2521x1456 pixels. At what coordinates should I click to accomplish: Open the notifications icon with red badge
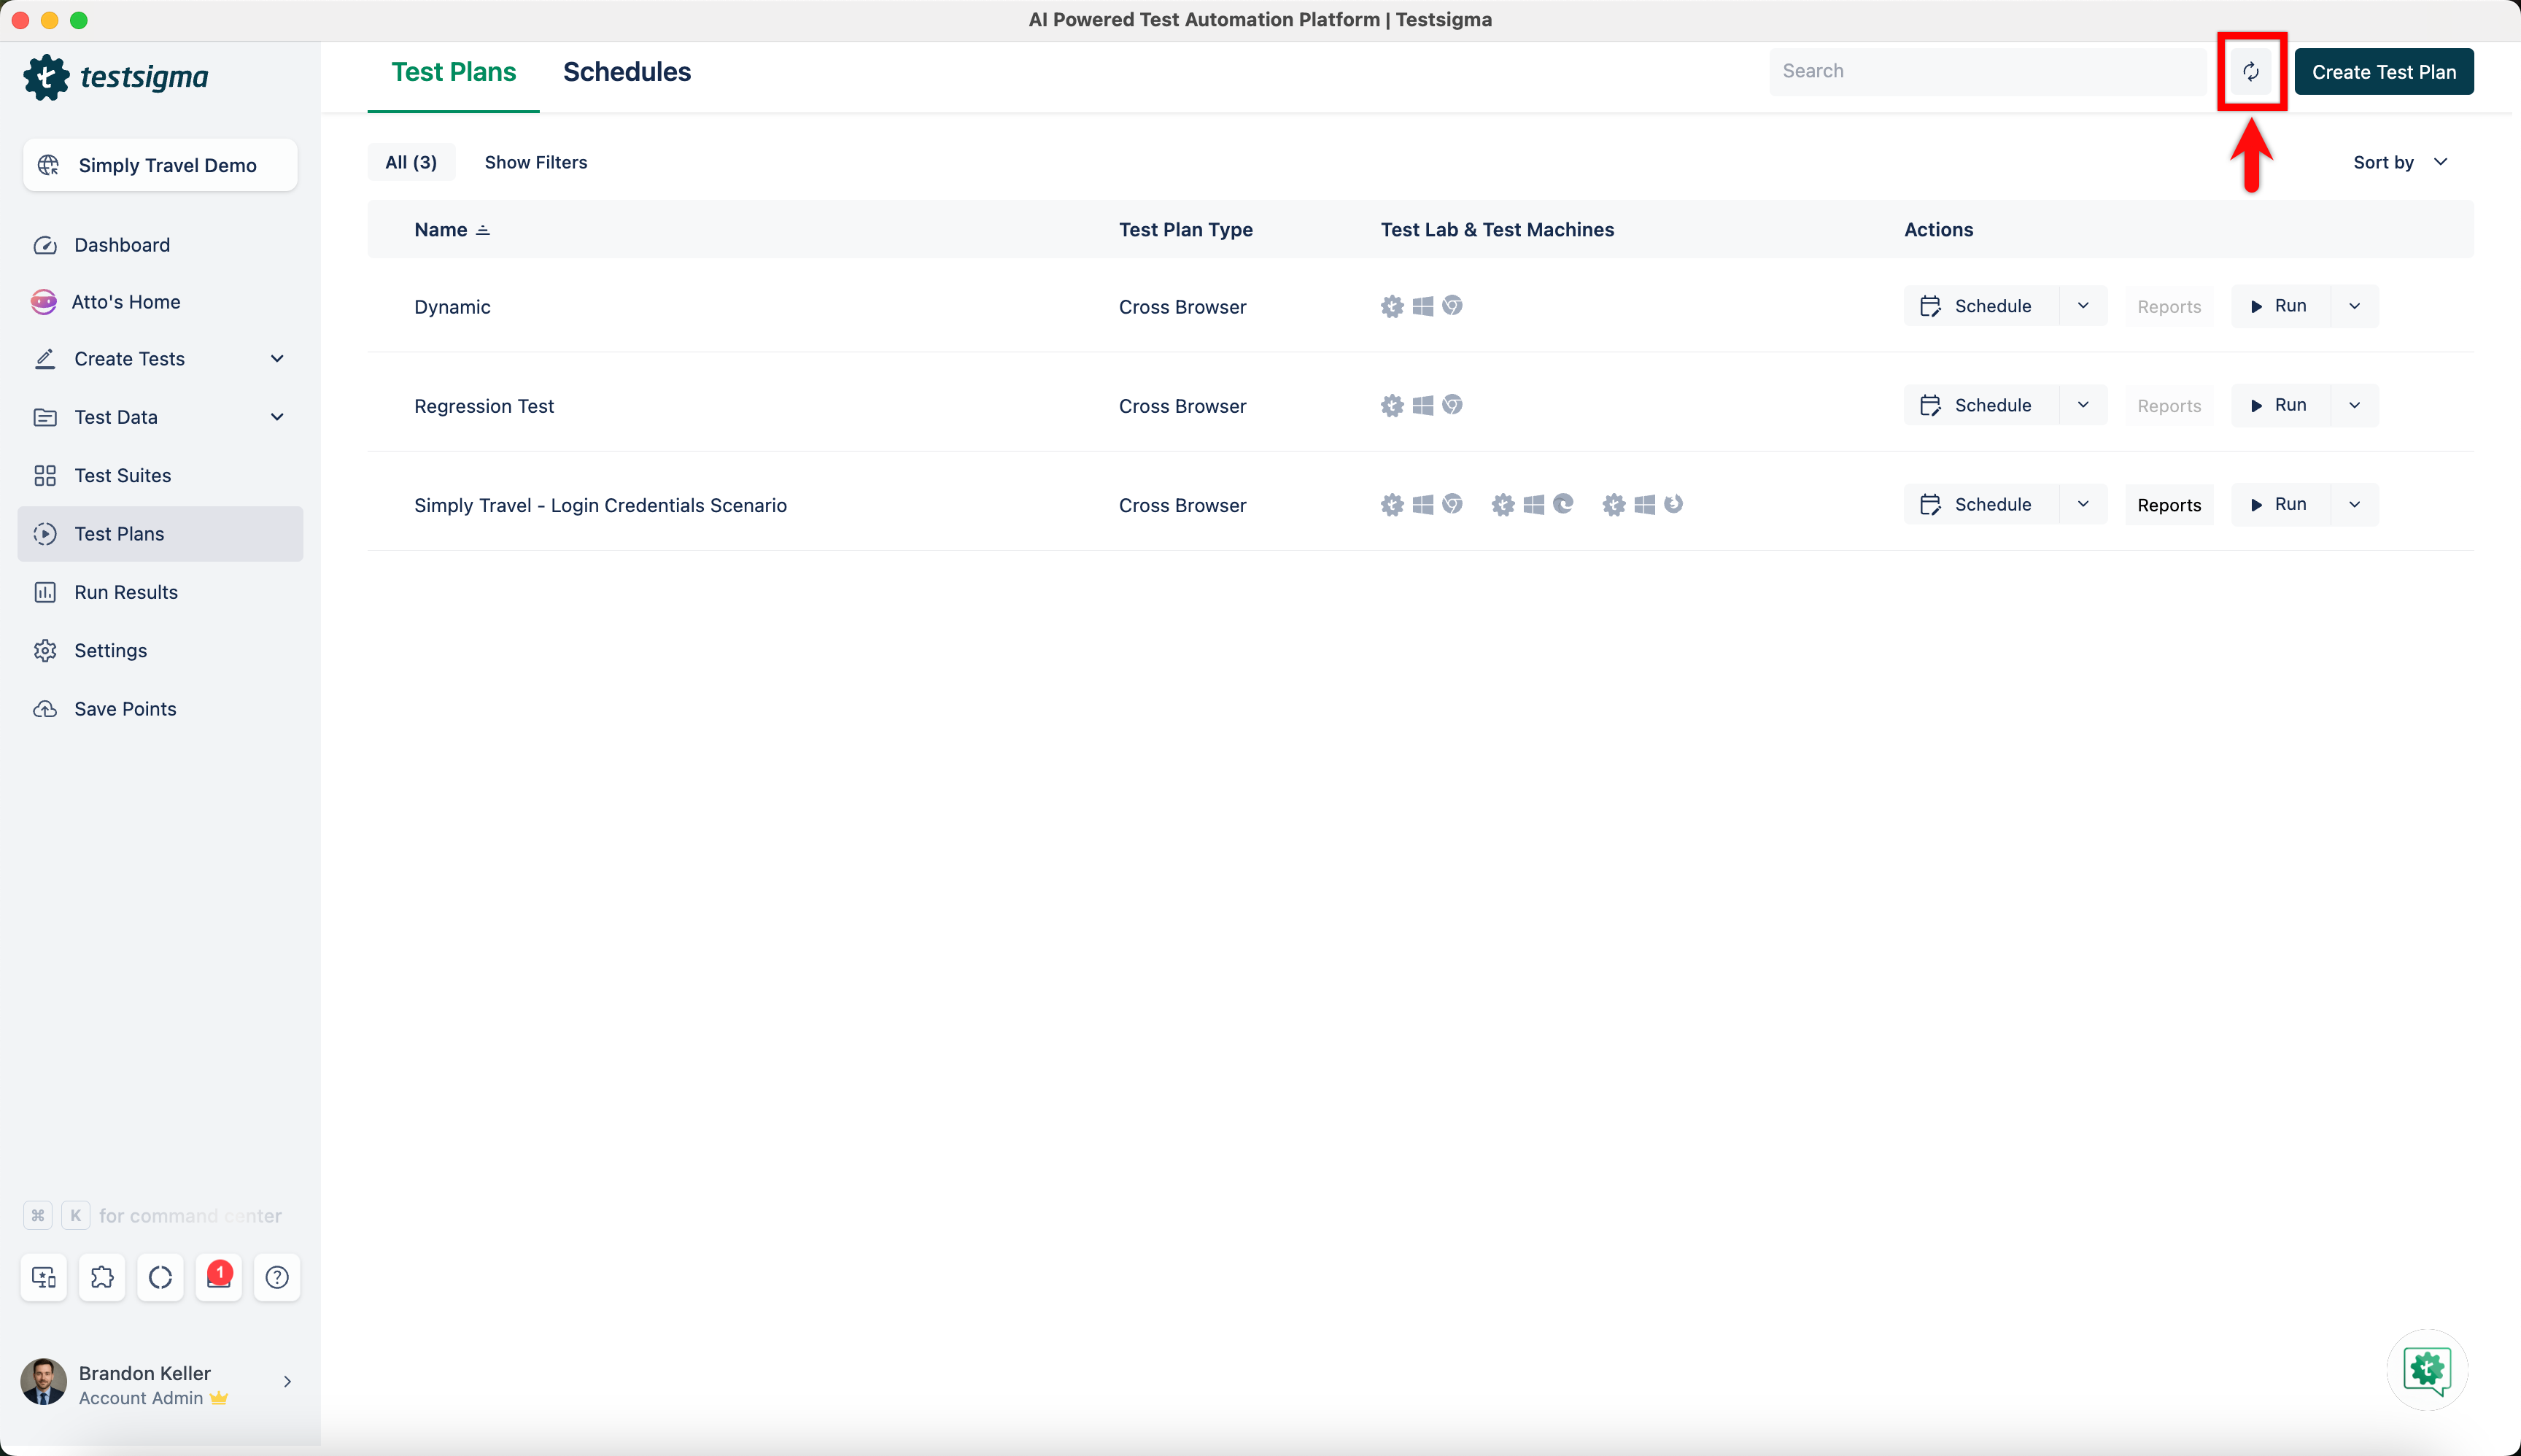[219, 1277]
